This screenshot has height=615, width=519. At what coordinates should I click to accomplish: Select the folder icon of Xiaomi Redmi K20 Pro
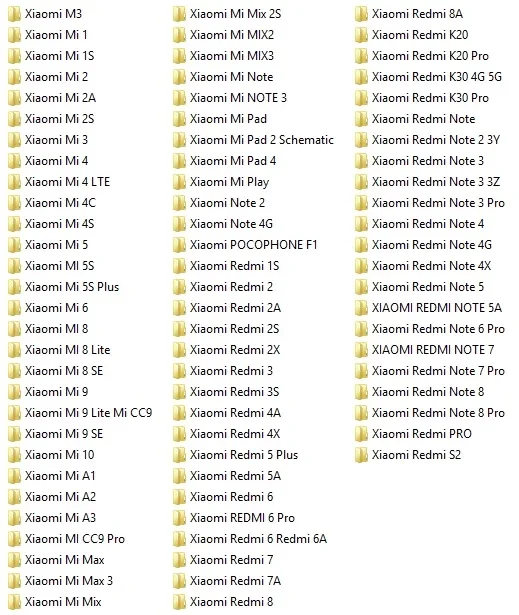coord(361,56)
